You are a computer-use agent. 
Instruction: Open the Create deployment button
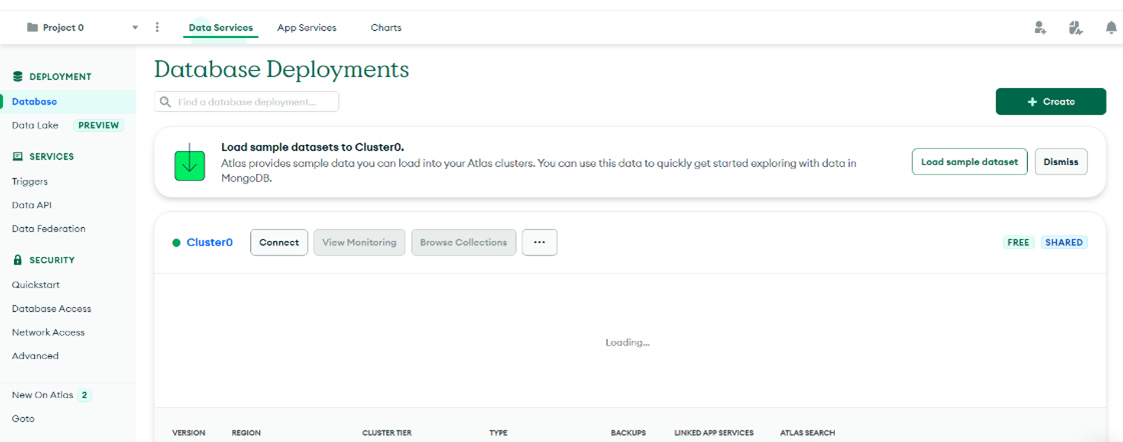click(x=1050, y=102)
